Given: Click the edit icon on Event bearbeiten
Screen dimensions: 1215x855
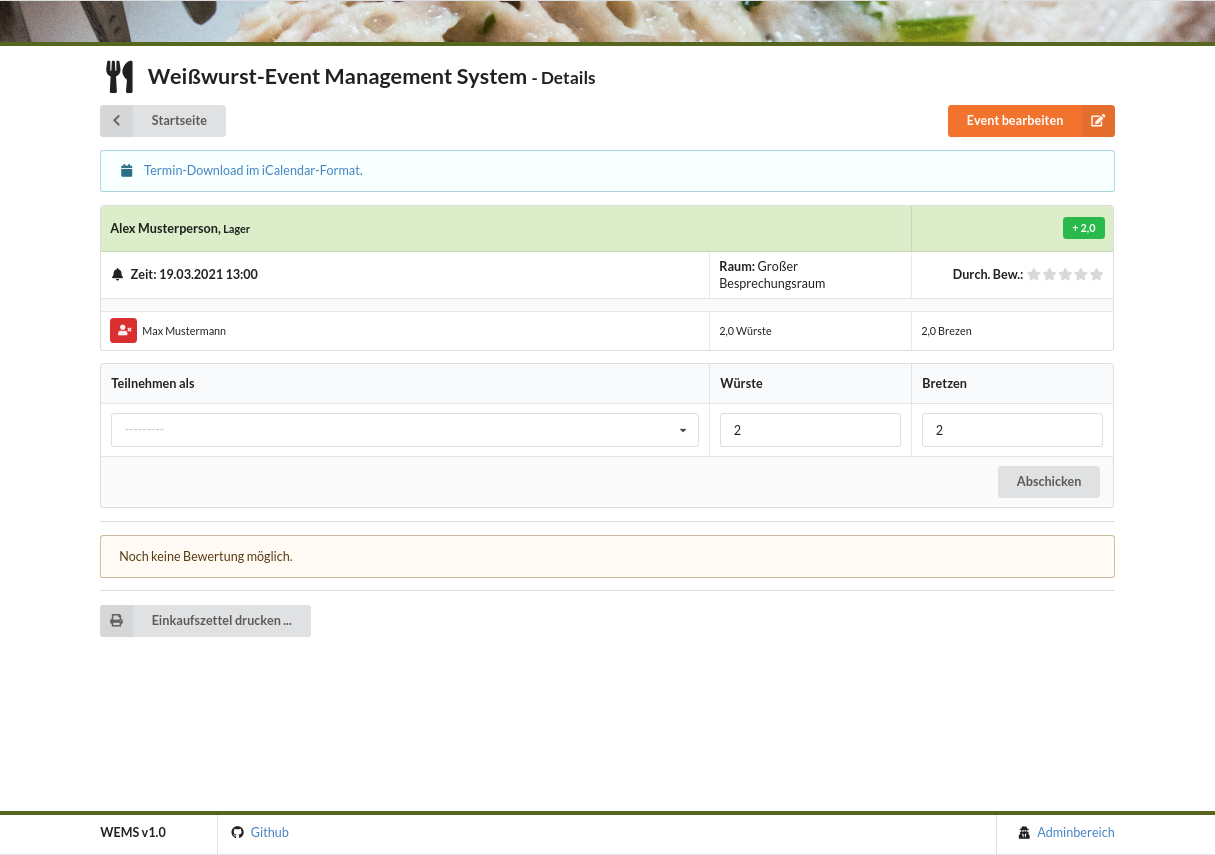Looking at the screenshot, I should coord(1098,120).
